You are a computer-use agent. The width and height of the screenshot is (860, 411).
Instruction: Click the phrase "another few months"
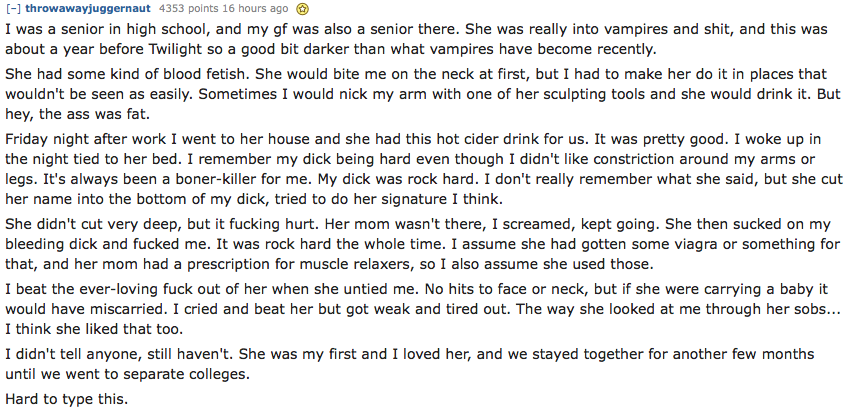point(687,354)
